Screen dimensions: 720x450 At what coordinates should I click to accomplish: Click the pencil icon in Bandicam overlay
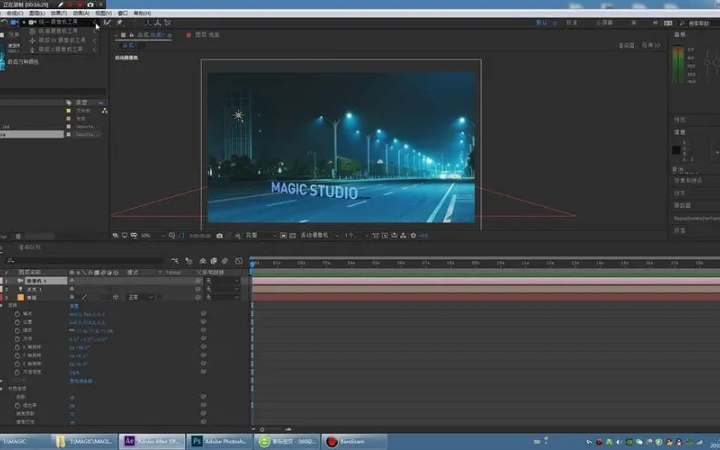(61, 4)
